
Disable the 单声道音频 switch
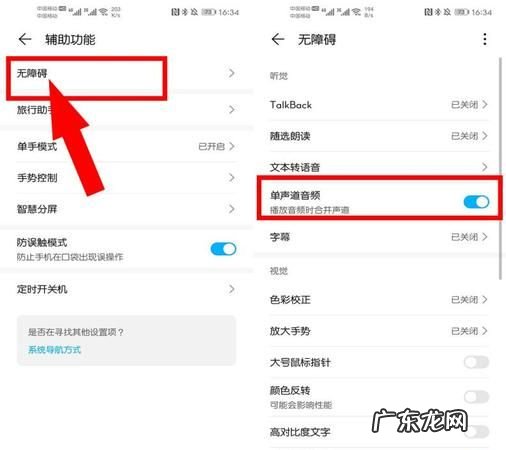tap(476, 202)
